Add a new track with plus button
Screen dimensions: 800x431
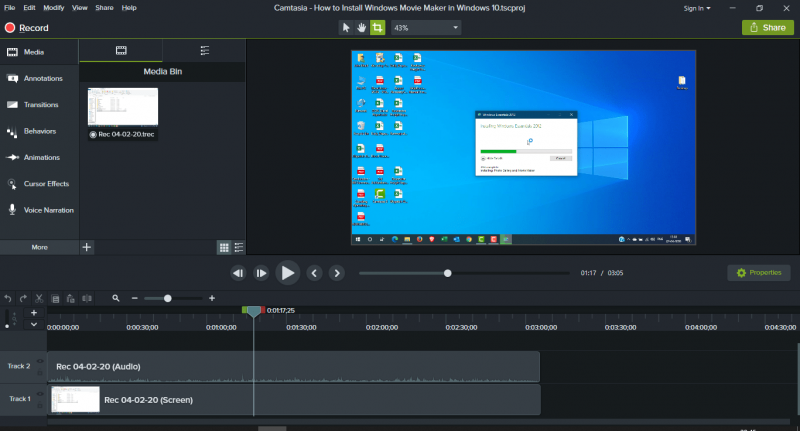click(34, 313)
